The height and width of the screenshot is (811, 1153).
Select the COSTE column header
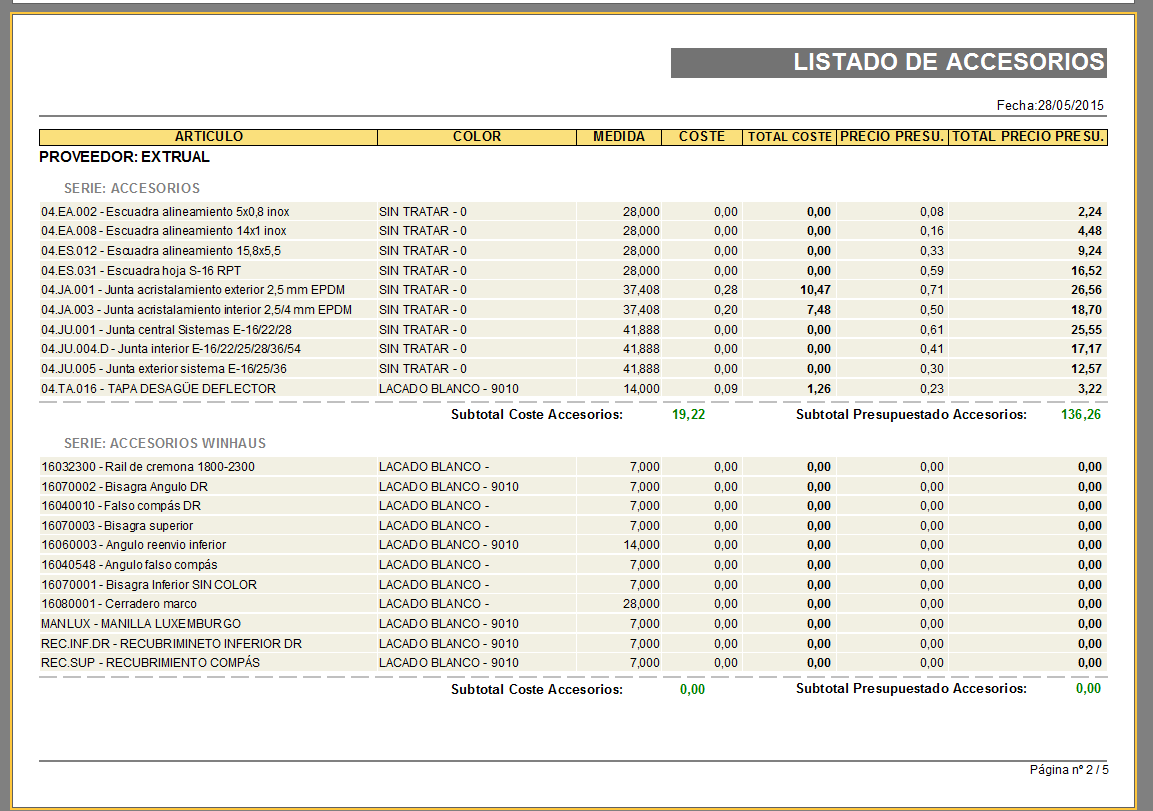point(702,137)
